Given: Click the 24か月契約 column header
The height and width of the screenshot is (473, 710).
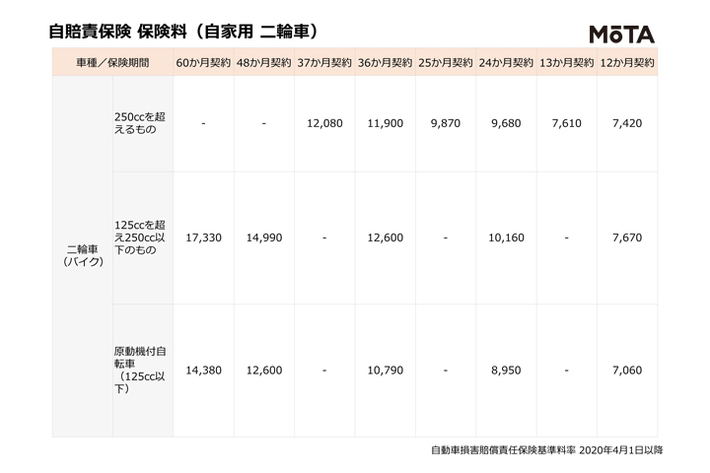Looking at the screenshot, I should point(506,62).
